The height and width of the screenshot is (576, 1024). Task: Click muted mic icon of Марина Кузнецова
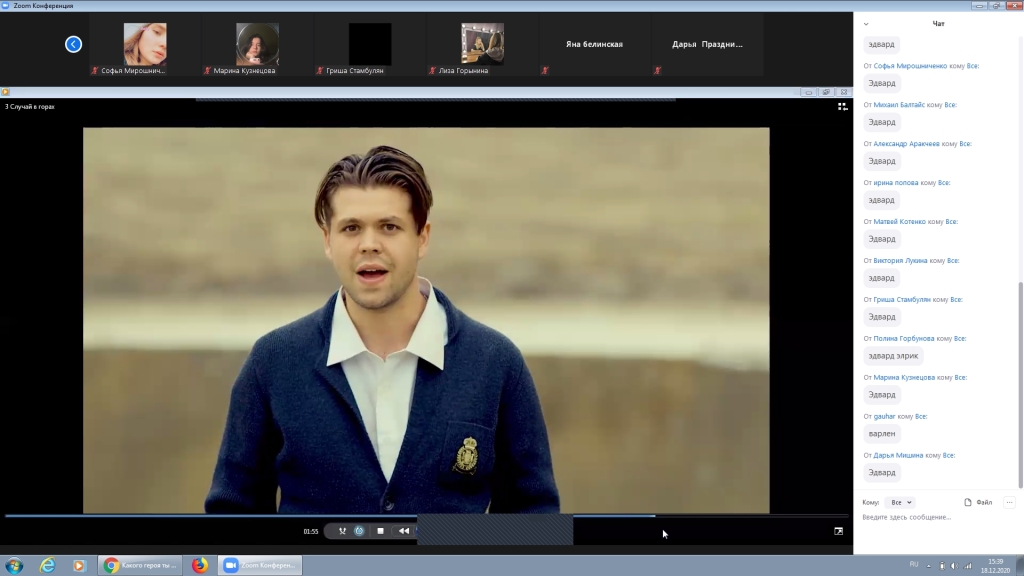click(207, 71)
